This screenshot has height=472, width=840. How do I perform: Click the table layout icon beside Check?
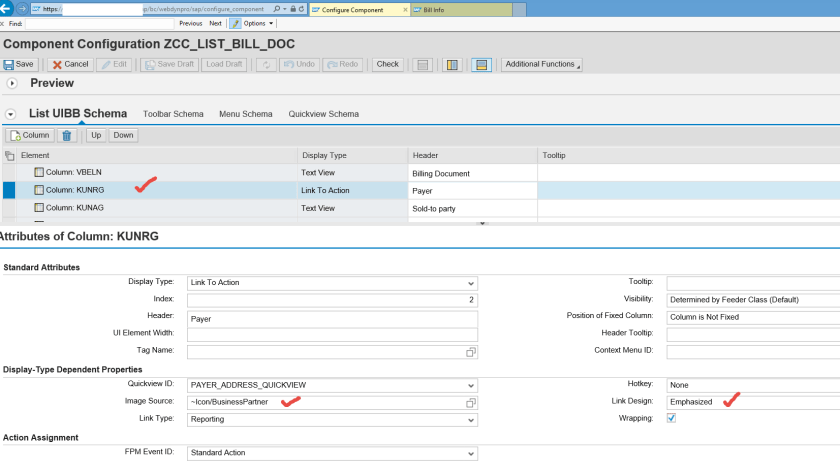423,64
